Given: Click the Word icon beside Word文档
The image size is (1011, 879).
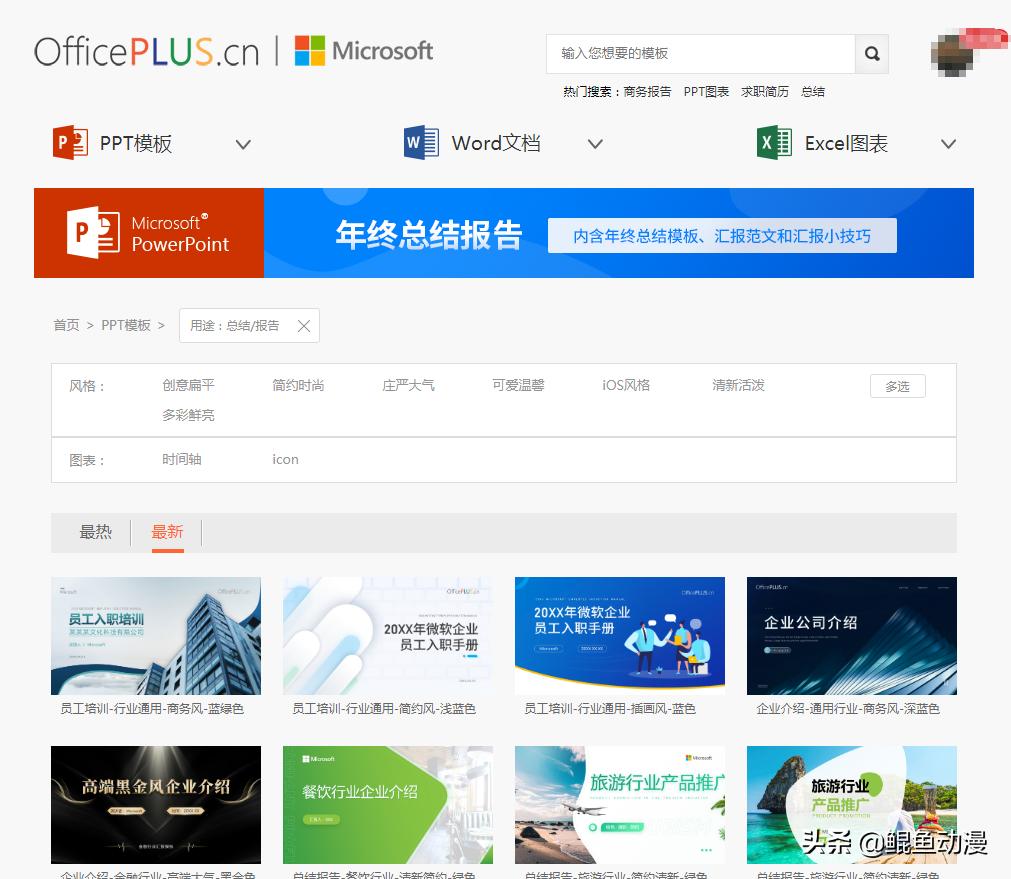Looking at the screenshot, I should [x=422, y=143].
